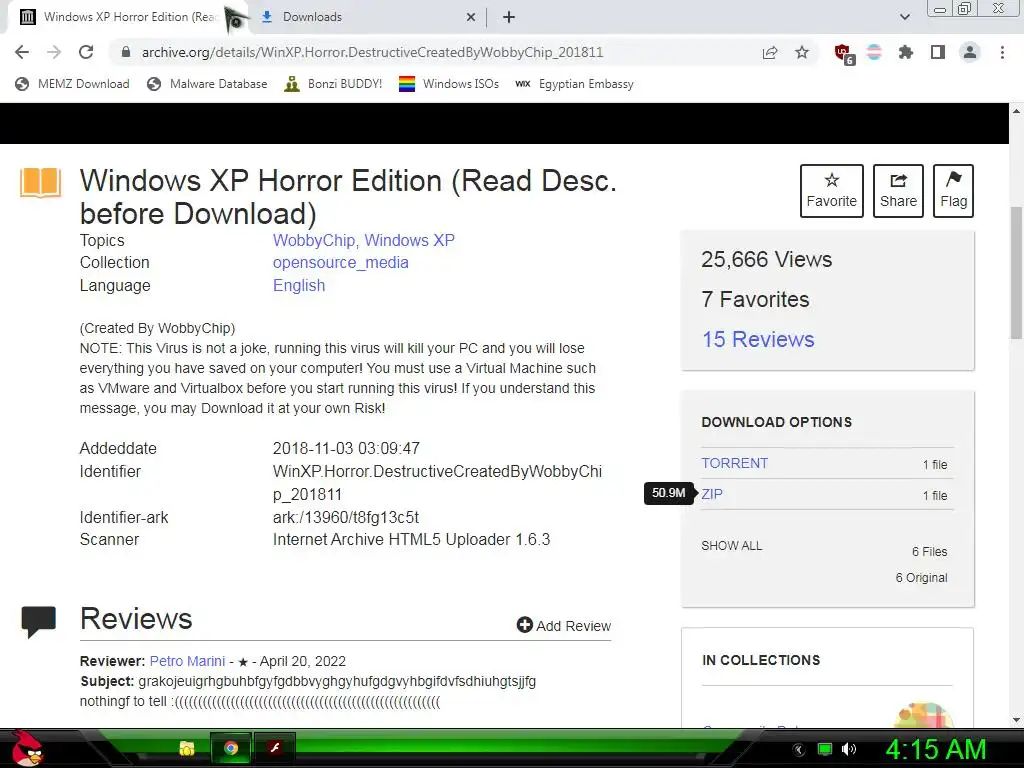The image size is (1024, 768).
Task: Click the striped flag extension icon
Action: click(874, 52)
